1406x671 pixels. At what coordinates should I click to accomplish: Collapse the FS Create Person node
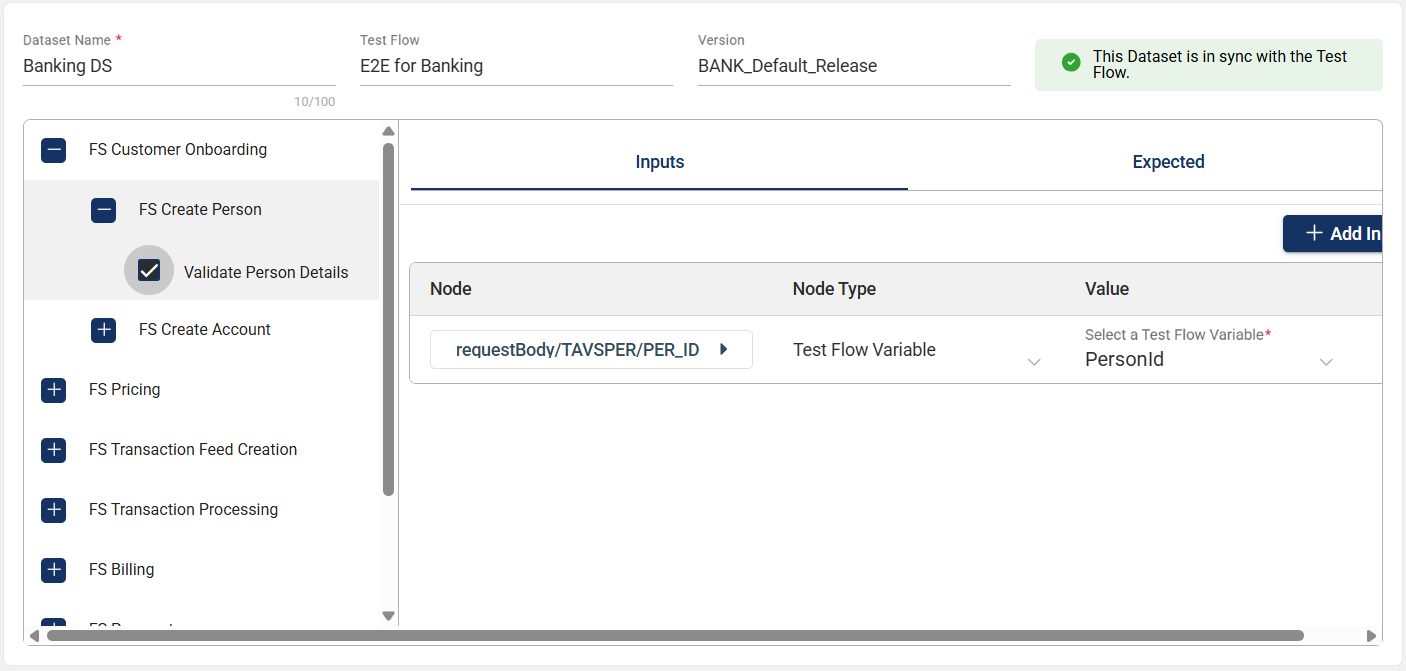[104, 210]
